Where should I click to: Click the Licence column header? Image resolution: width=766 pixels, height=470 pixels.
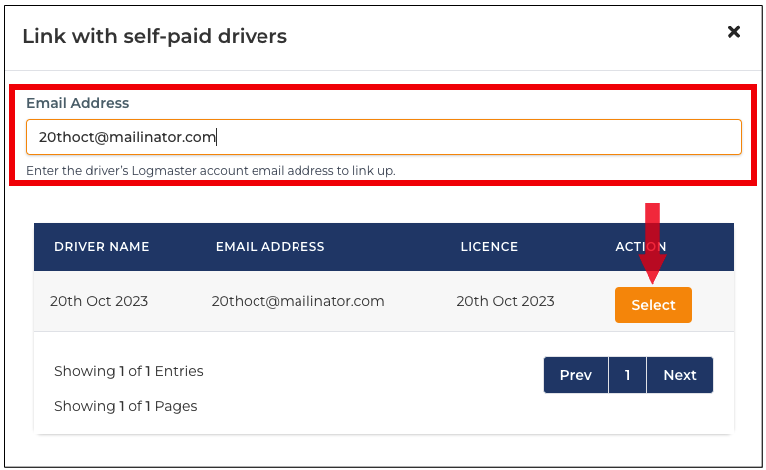click(x=489, y=247)
